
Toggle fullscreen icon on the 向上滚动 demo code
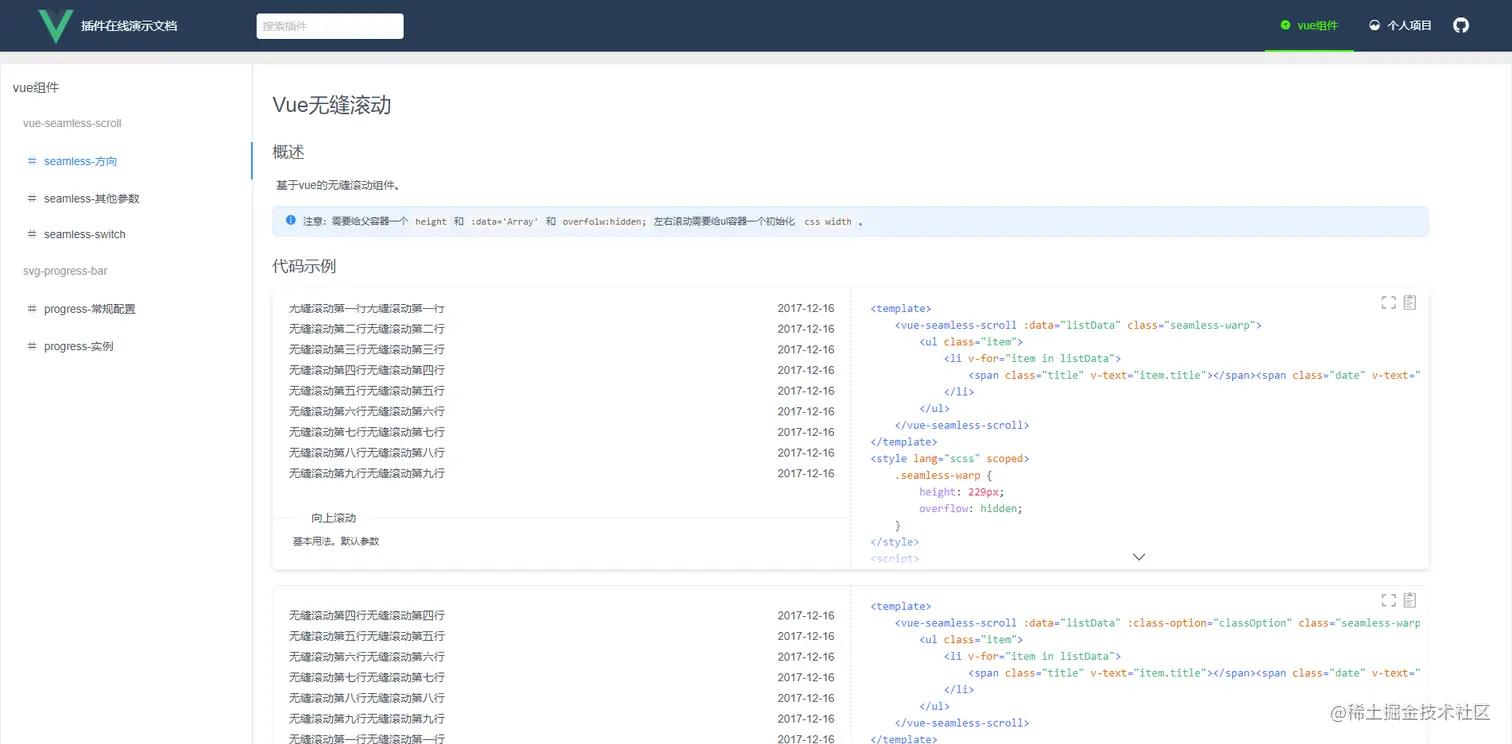coord(1388,303)
